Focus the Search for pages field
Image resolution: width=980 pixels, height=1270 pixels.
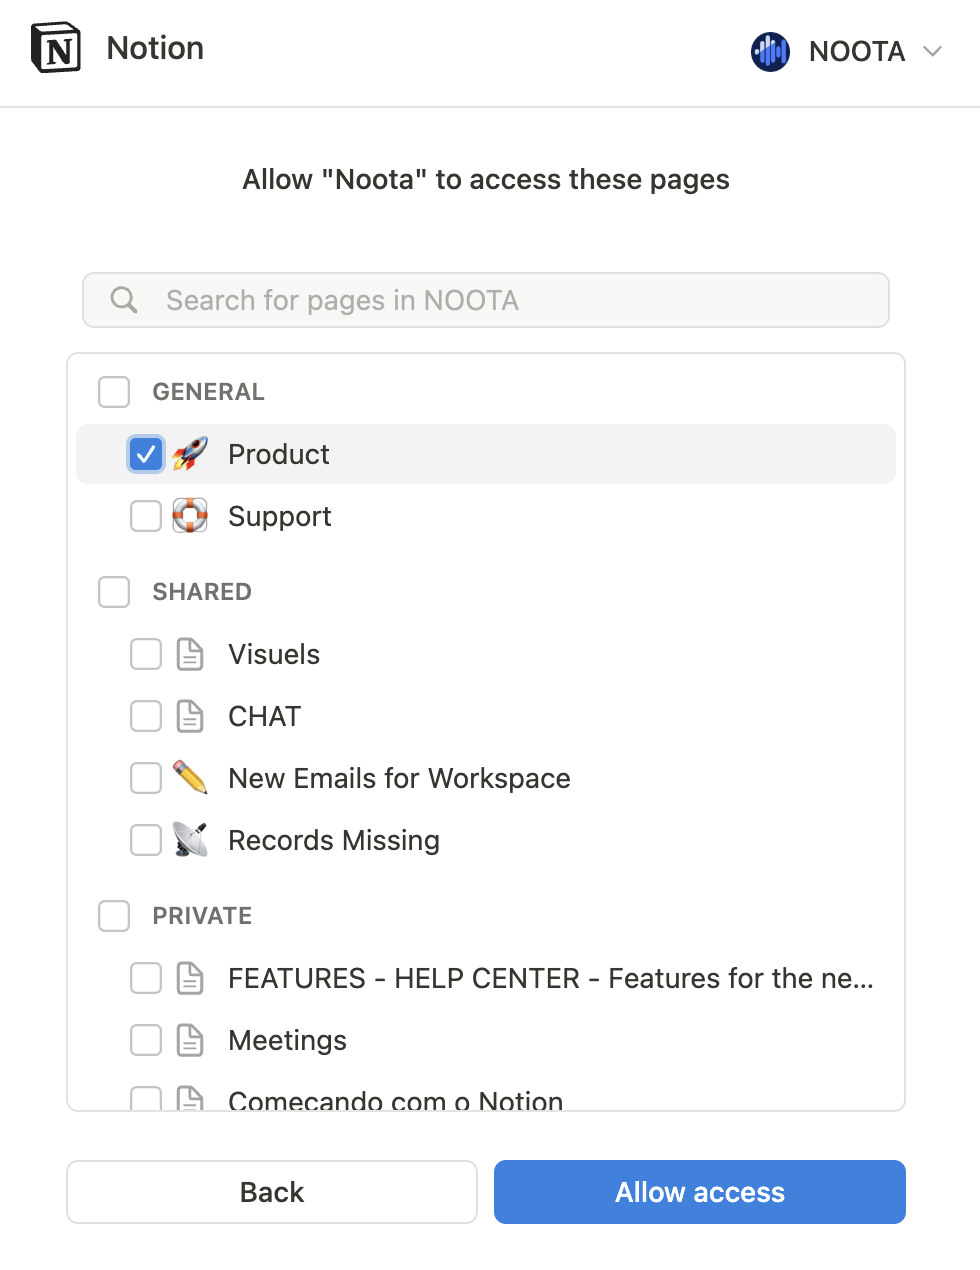tap(500, 300)
